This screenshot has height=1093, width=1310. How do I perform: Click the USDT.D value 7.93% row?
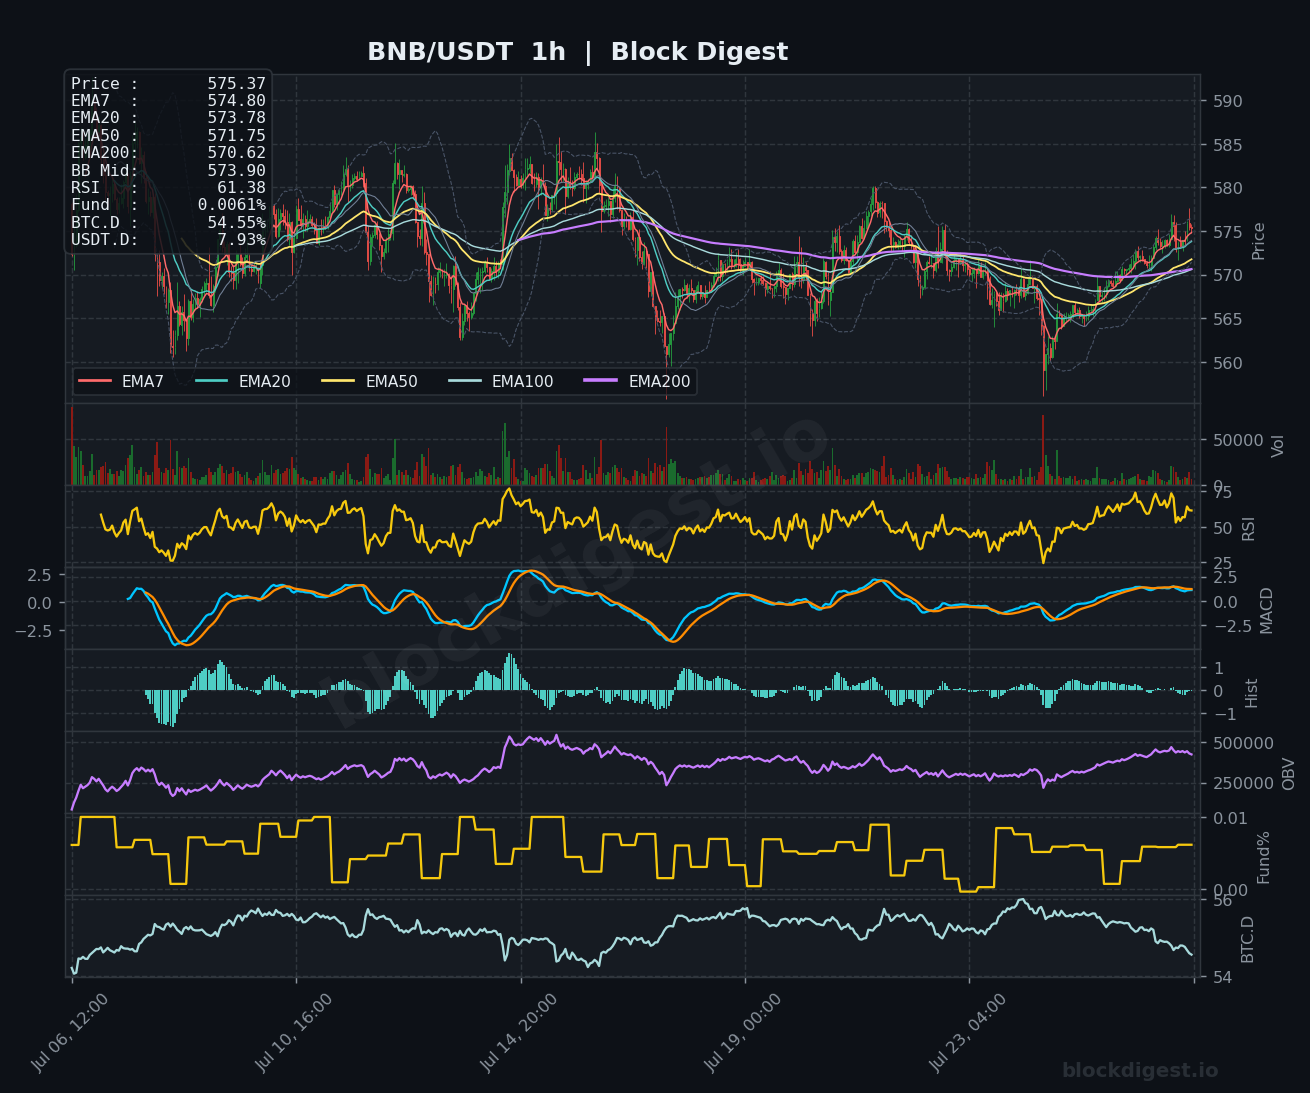[168, 240]
